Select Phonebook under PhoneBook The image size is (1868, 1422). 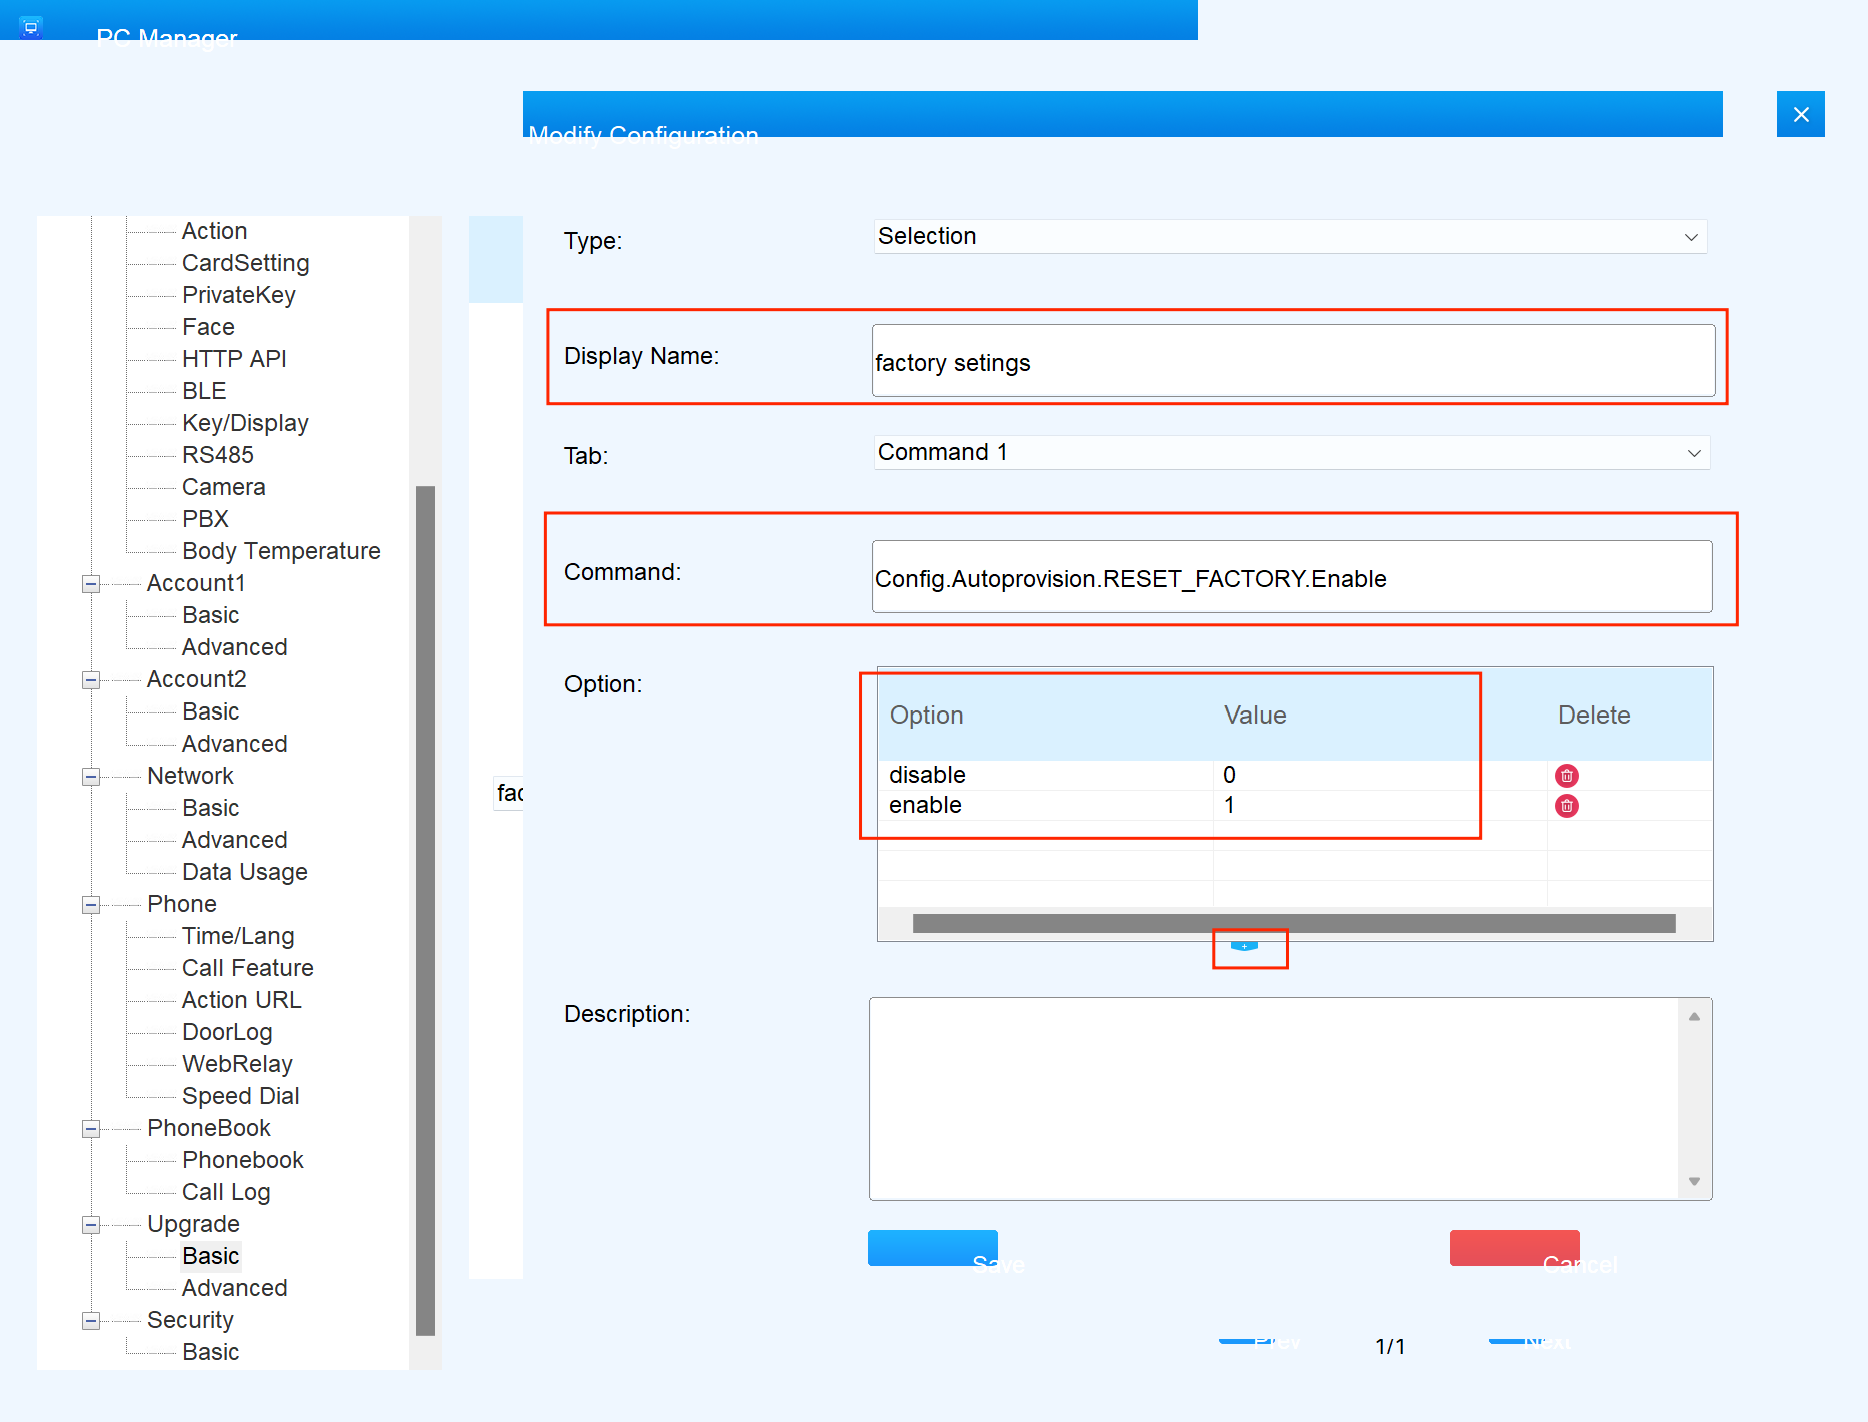point(243,1160)
